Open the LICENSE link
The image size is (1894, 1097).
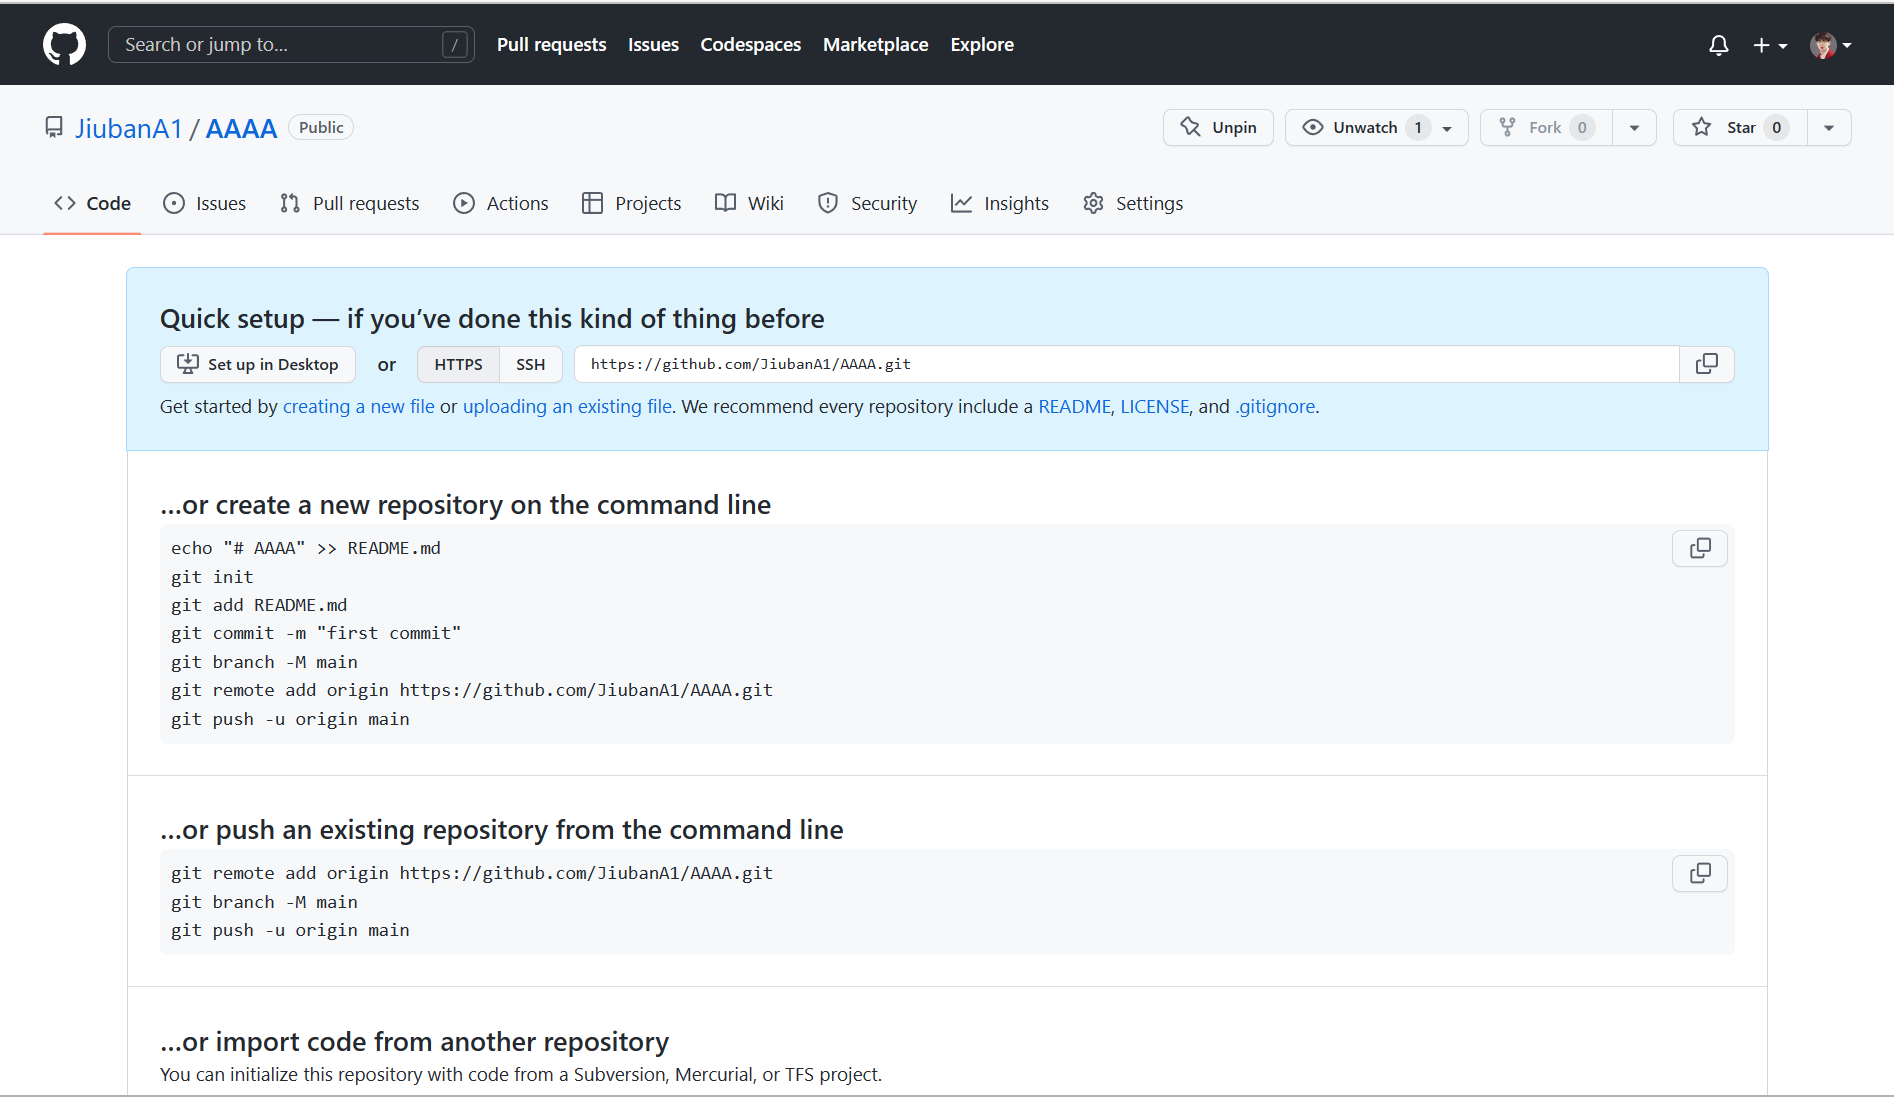[1154, 406]
